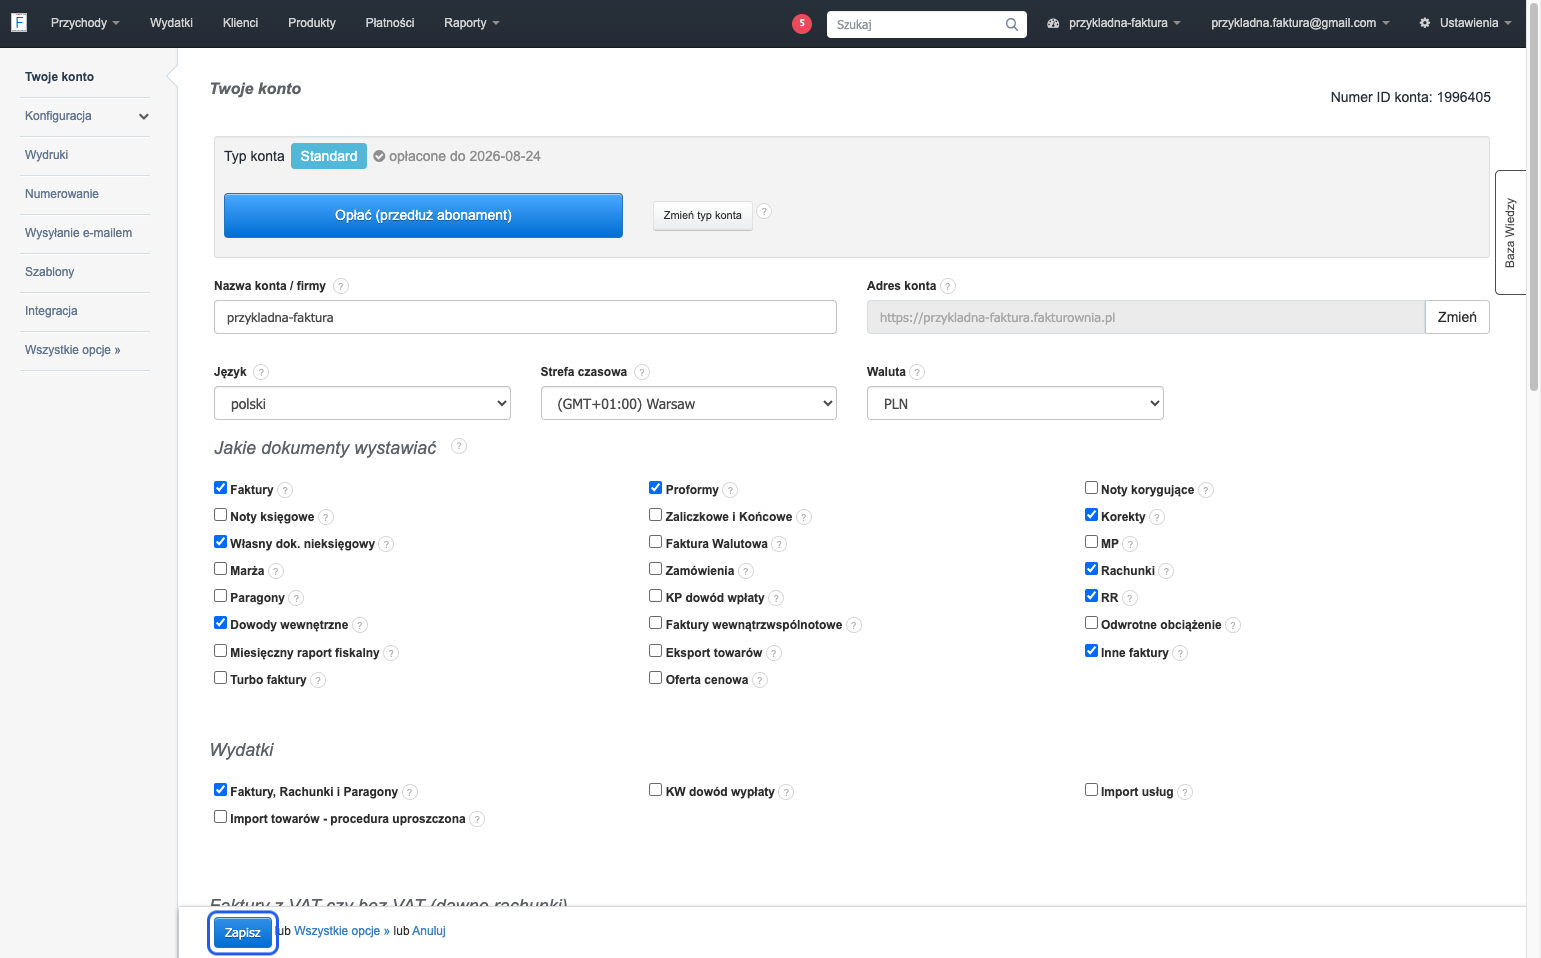Viewport: 1541px width, 958px height.
Task: Go to Wydatki in top menu
Action: pyautogui.click(x=171, y=23)
